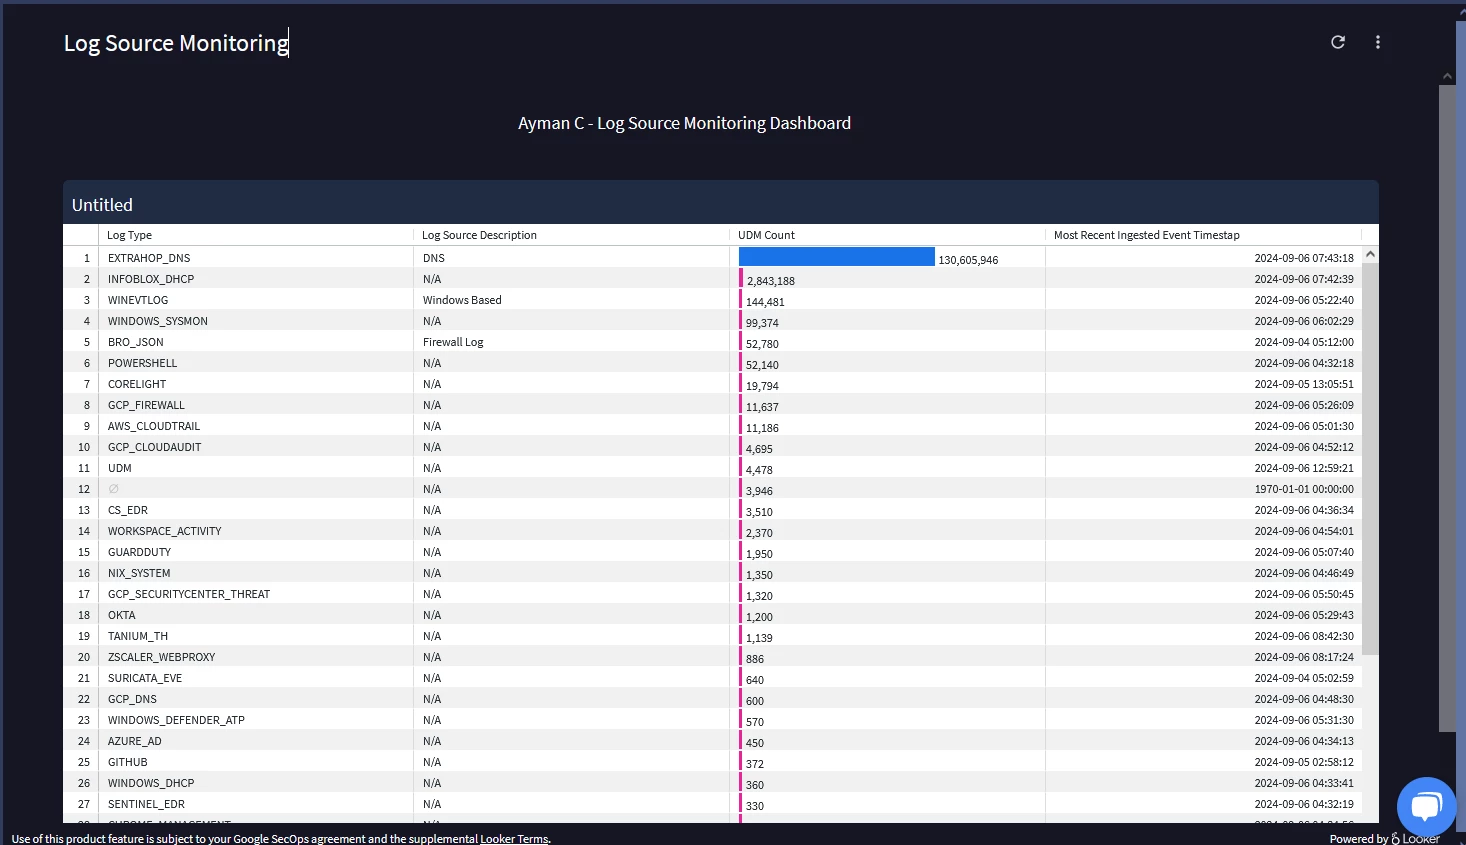The image size is (1466, 845).
Task: Click the table scrollbar up arrow
Action: (1370, 254)
